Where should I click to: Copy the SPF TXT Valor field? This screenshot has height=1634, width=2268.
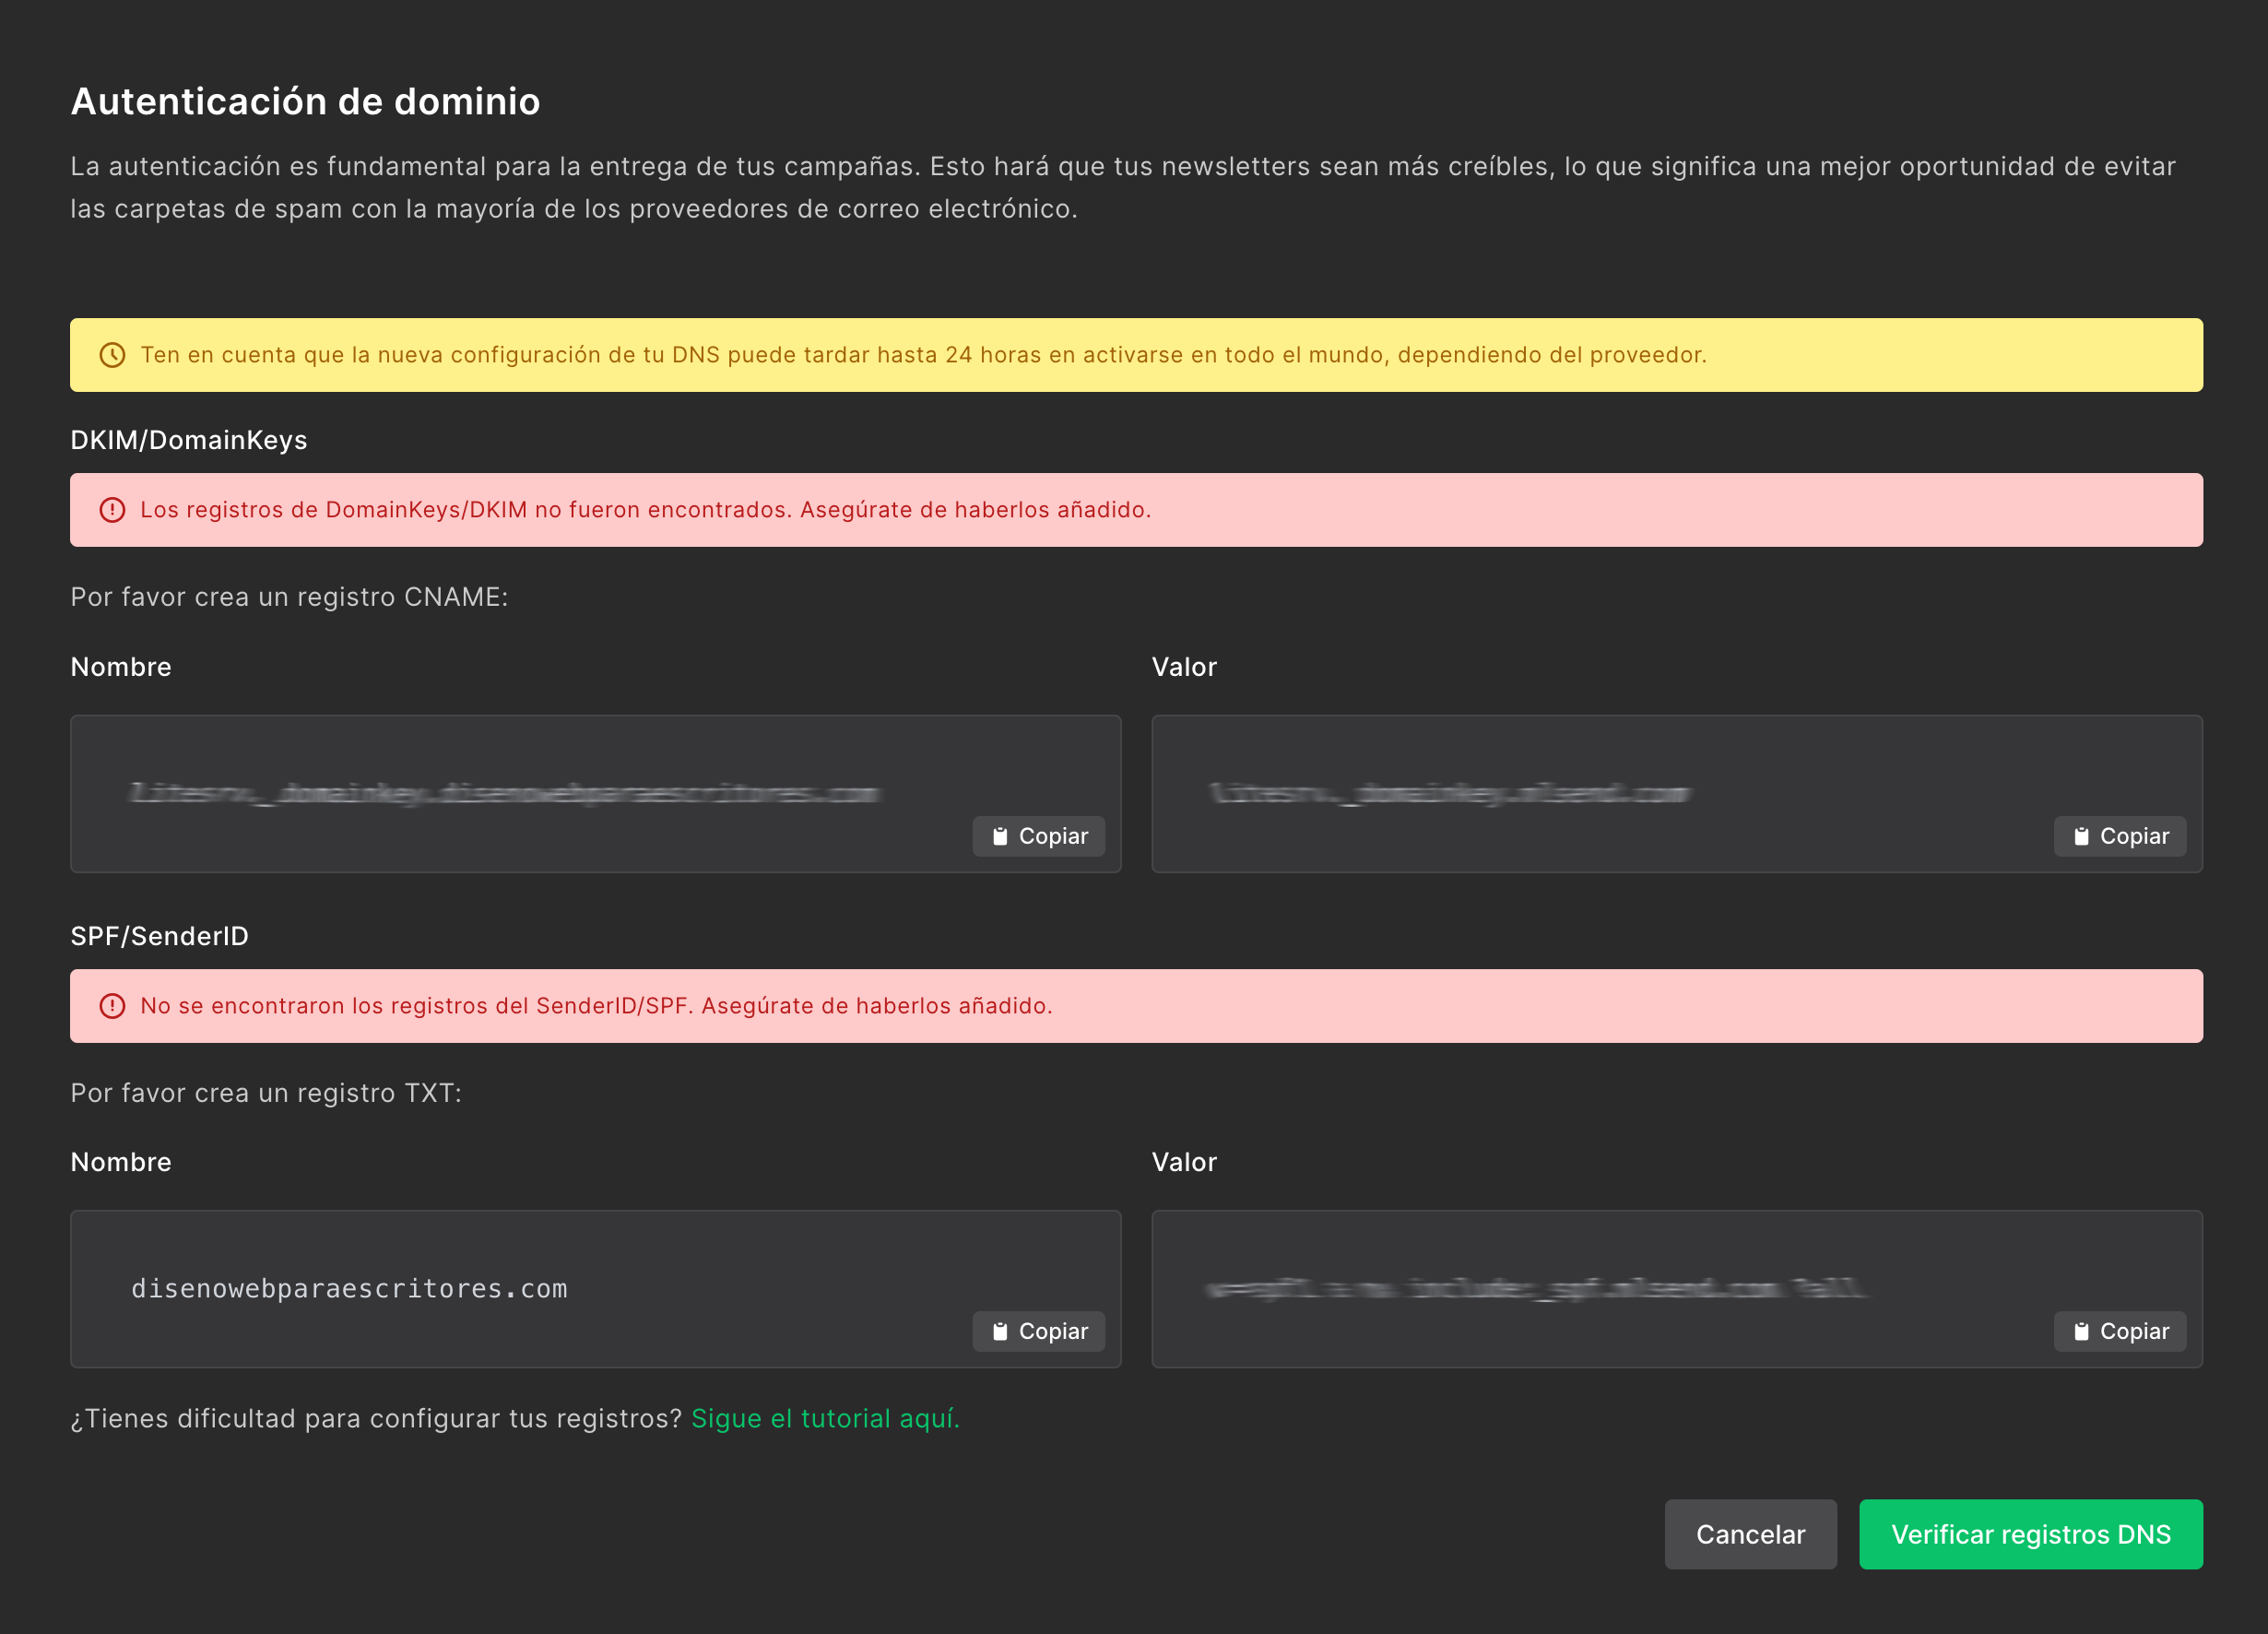[x=2119, y=1331]
